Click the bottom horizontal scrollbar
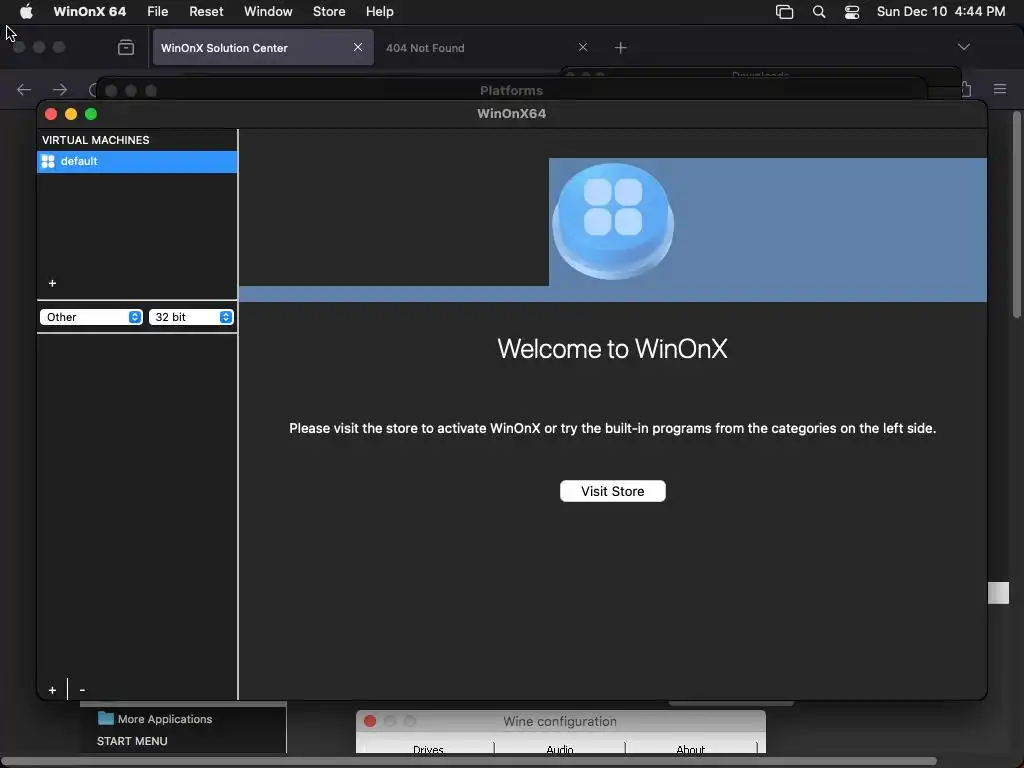1024x768 pixels. click(468, 761)
